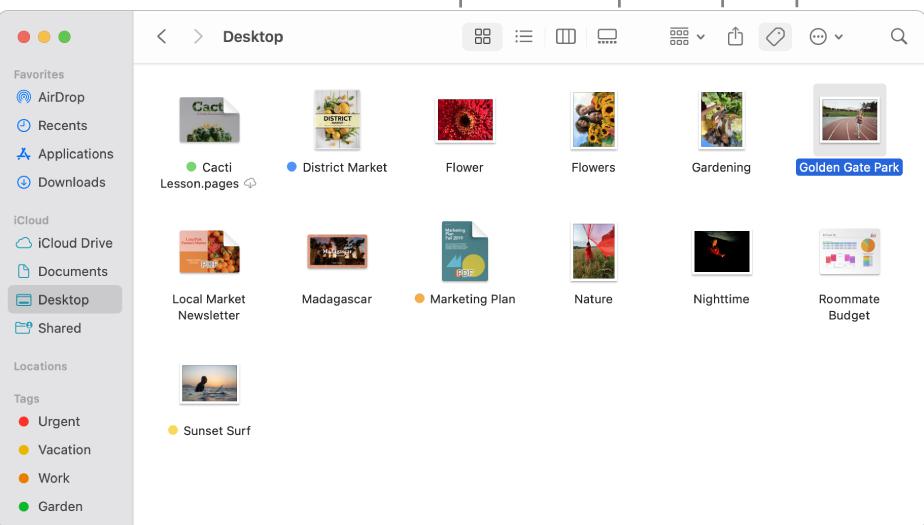Select the Flowers sunflower photo
Image resolution: width=924 pixels, height=525 pixels.
point(593,120)
